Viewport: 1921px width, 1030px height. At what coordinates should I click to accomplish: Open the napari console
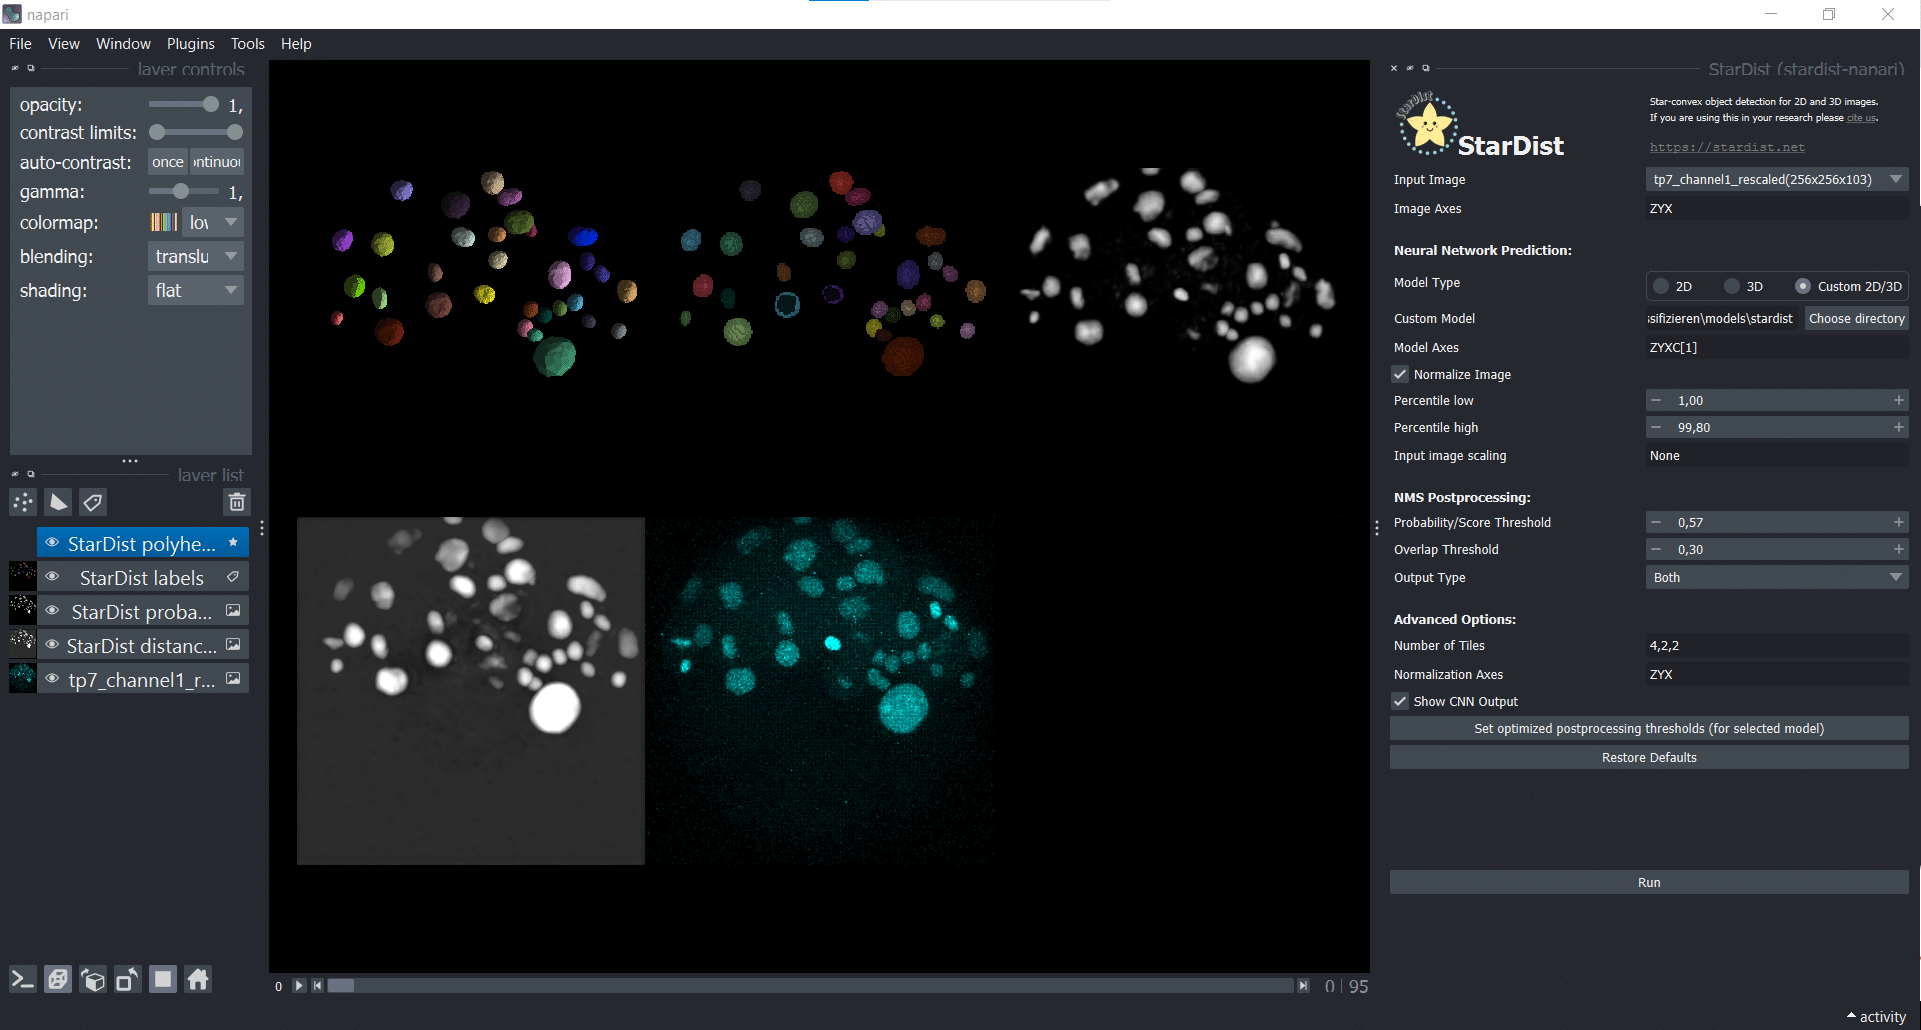23,980
